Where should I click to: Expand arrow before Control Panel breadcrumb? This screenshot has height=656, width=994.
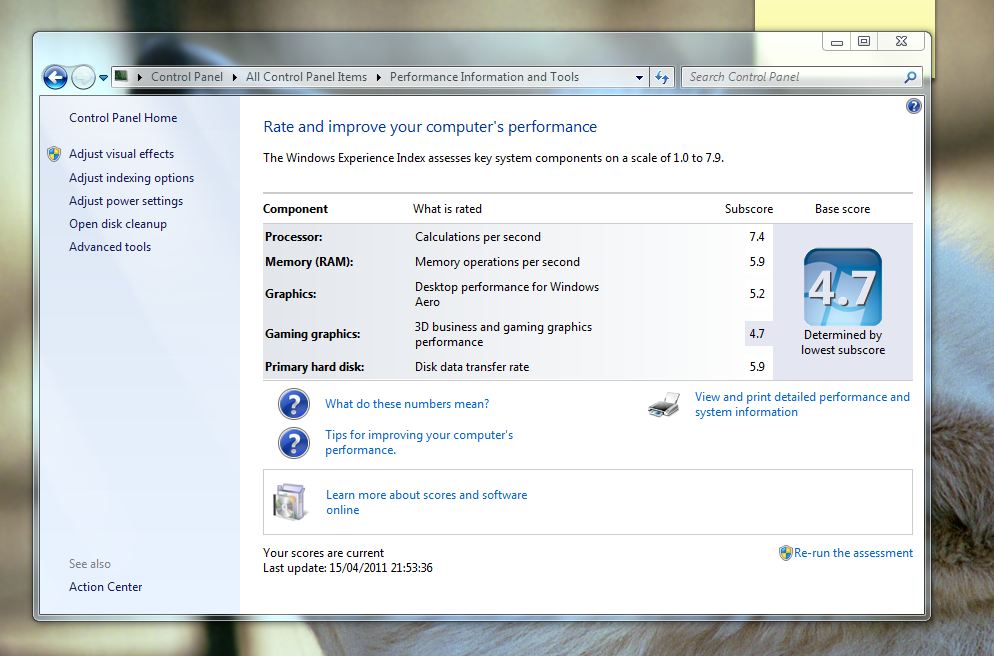coord(139,77)
